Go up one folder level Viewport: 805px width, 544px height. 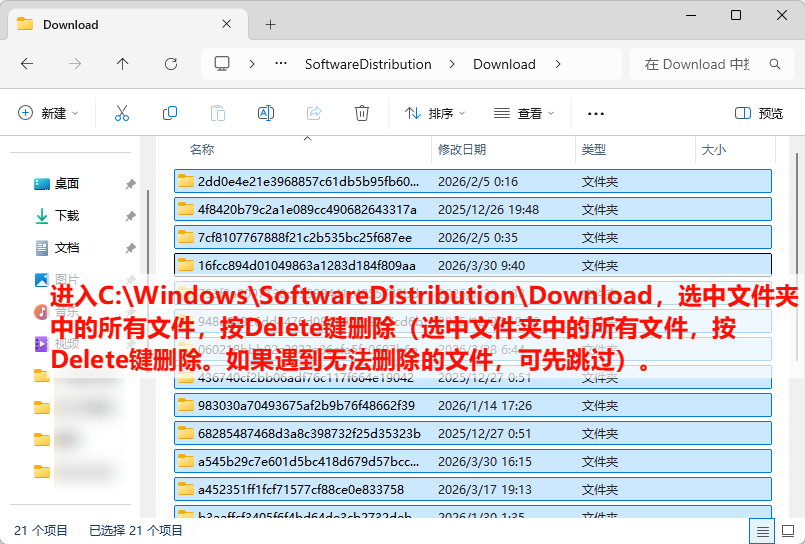point(122,64)
